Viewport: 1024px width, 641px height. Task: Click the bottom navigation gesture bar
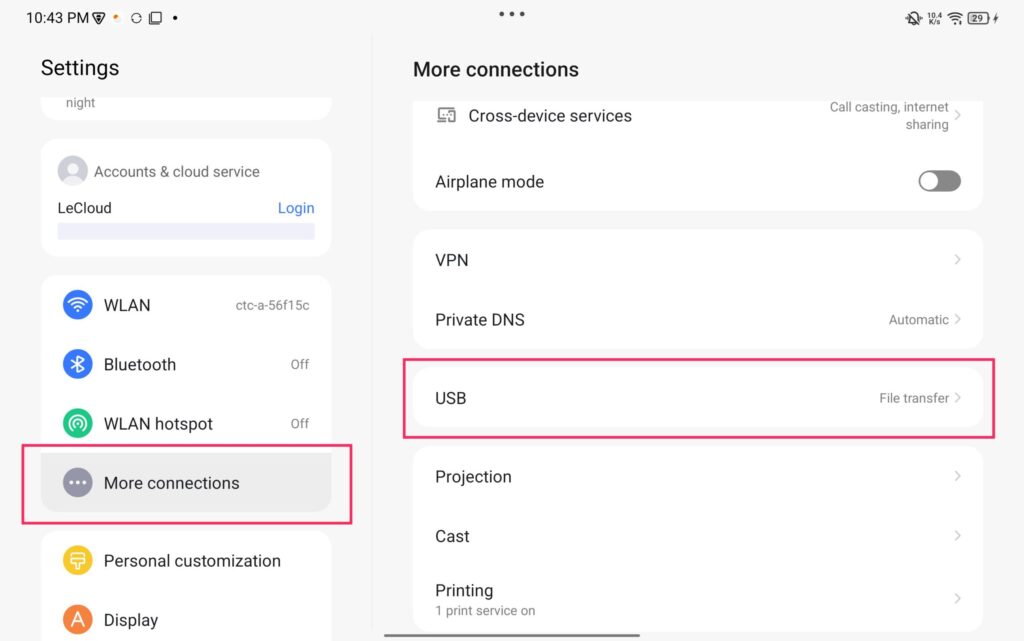[x=512, y=635]
